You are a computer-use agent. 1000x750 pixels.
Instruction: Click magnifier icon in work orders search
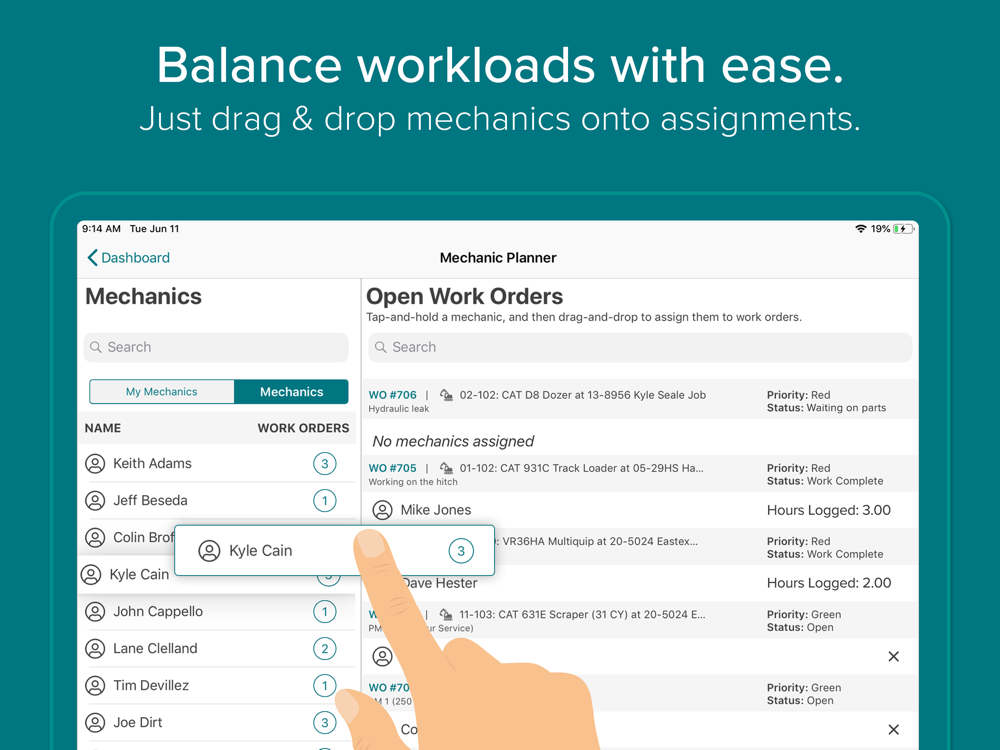click(x=381, y=347)
